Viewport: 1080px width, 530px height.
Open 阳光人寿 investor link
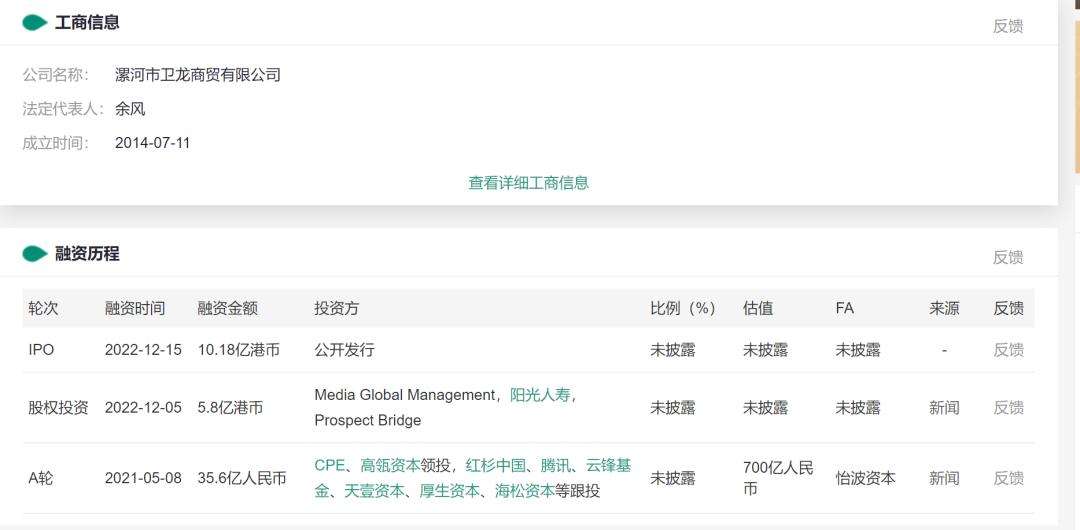[540, 395]
